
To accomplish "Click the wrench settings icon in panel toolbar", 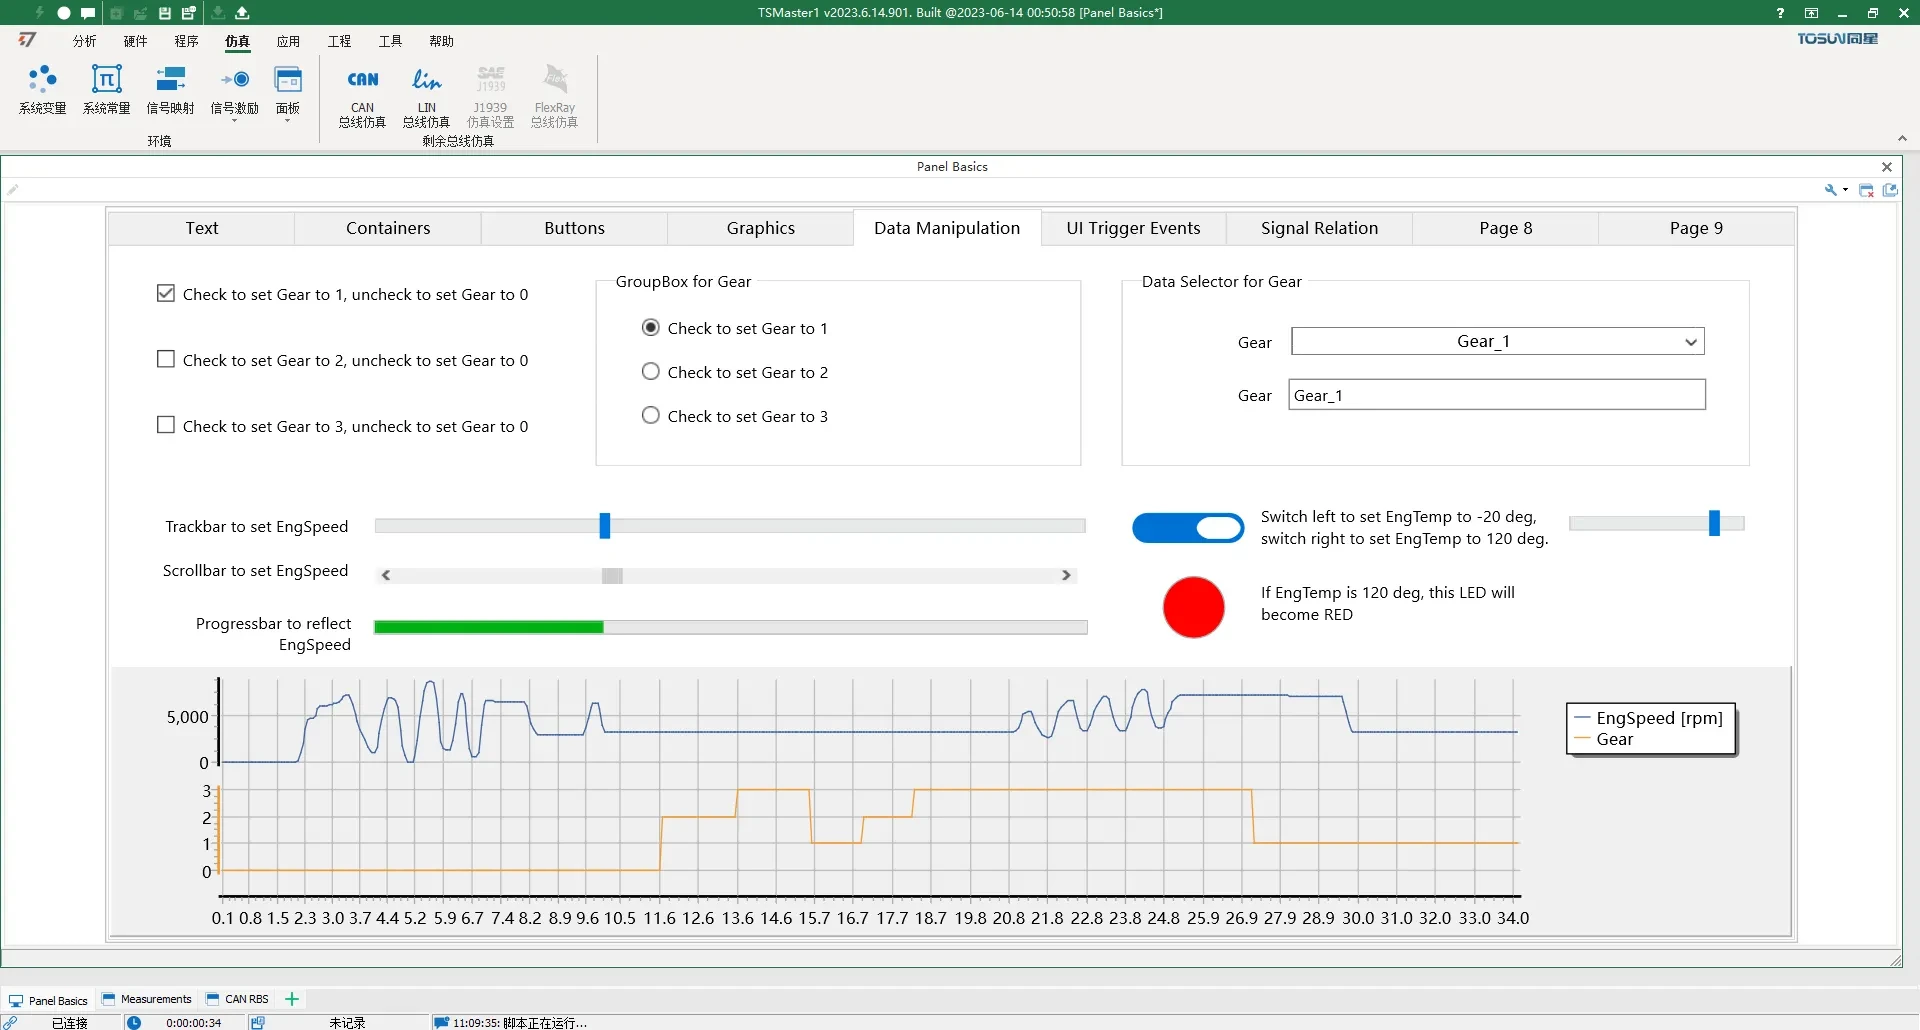I will (1830, 190).
